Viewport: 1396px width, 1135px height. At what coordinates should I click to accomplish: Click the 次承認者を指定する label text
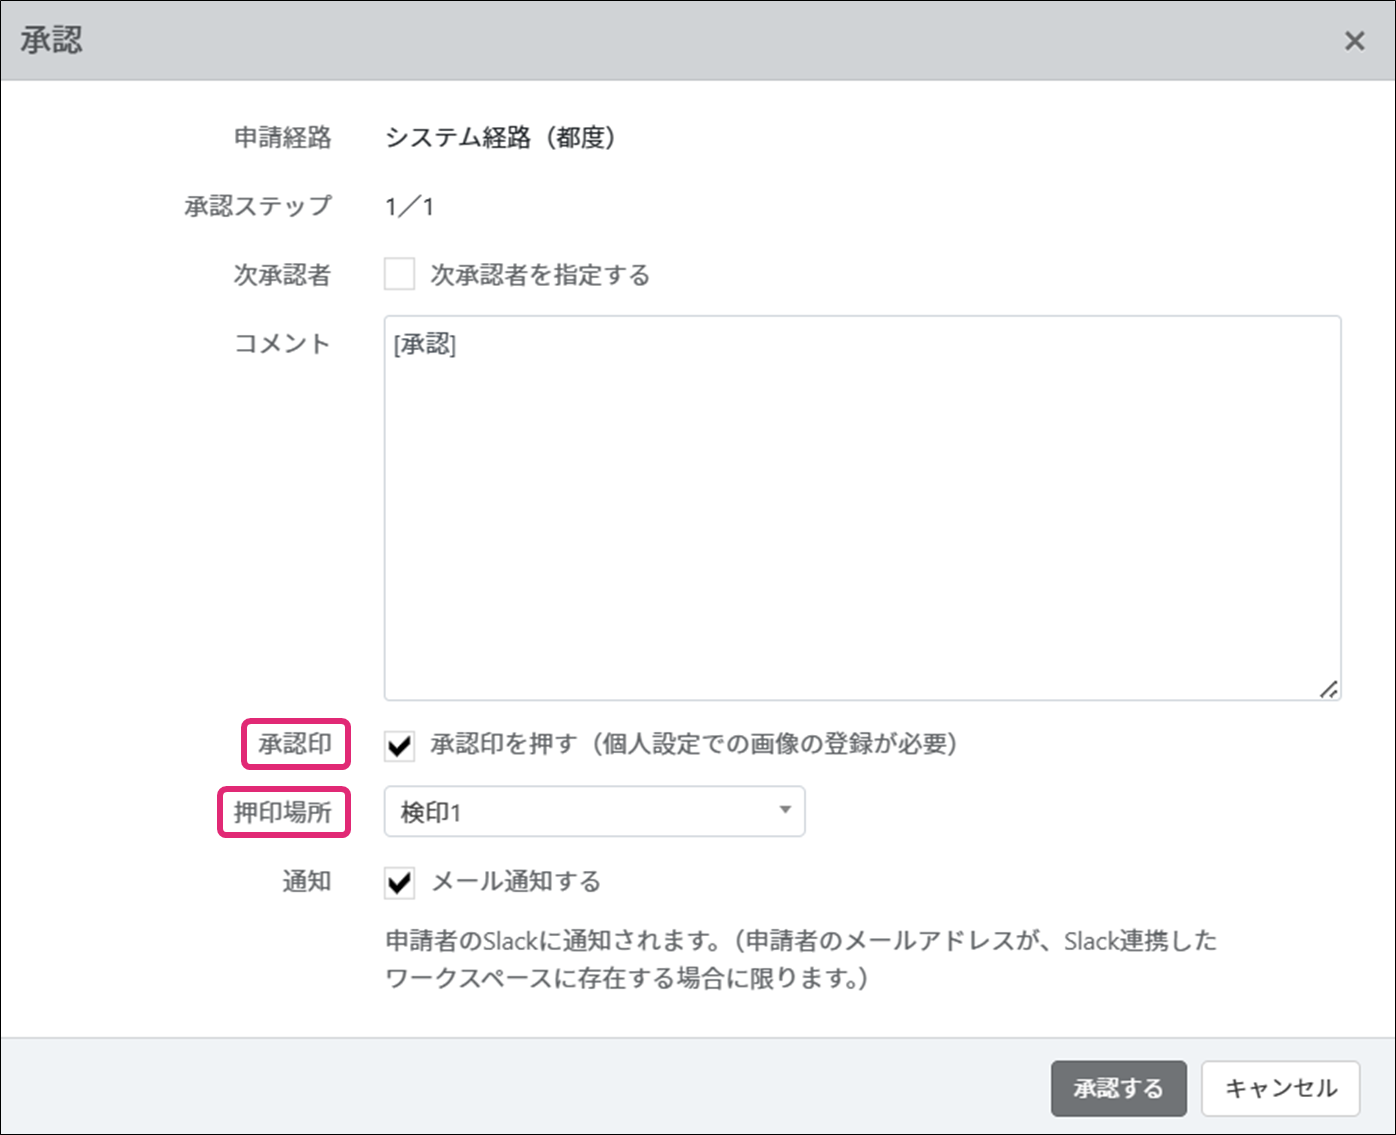[540, 275]
